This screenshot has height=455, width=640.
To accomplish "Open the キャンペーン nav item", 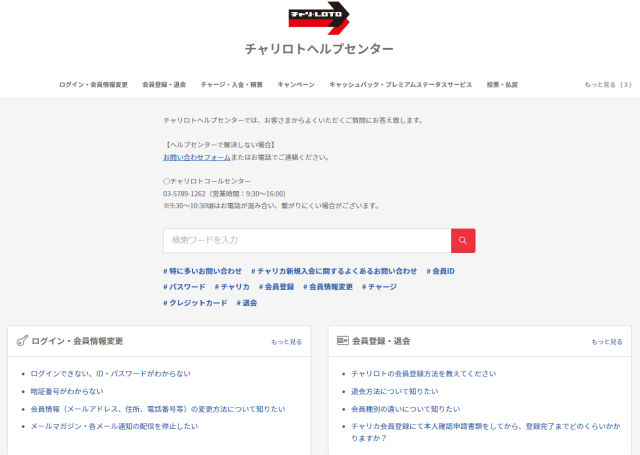I will coord(296,84).
